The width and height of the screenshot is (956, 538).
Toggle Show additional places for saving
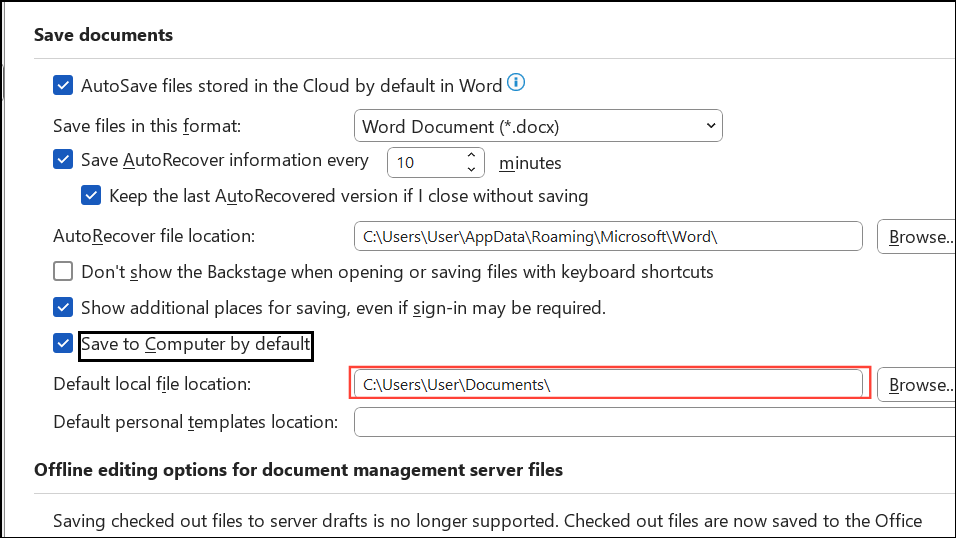pos(63,308)
